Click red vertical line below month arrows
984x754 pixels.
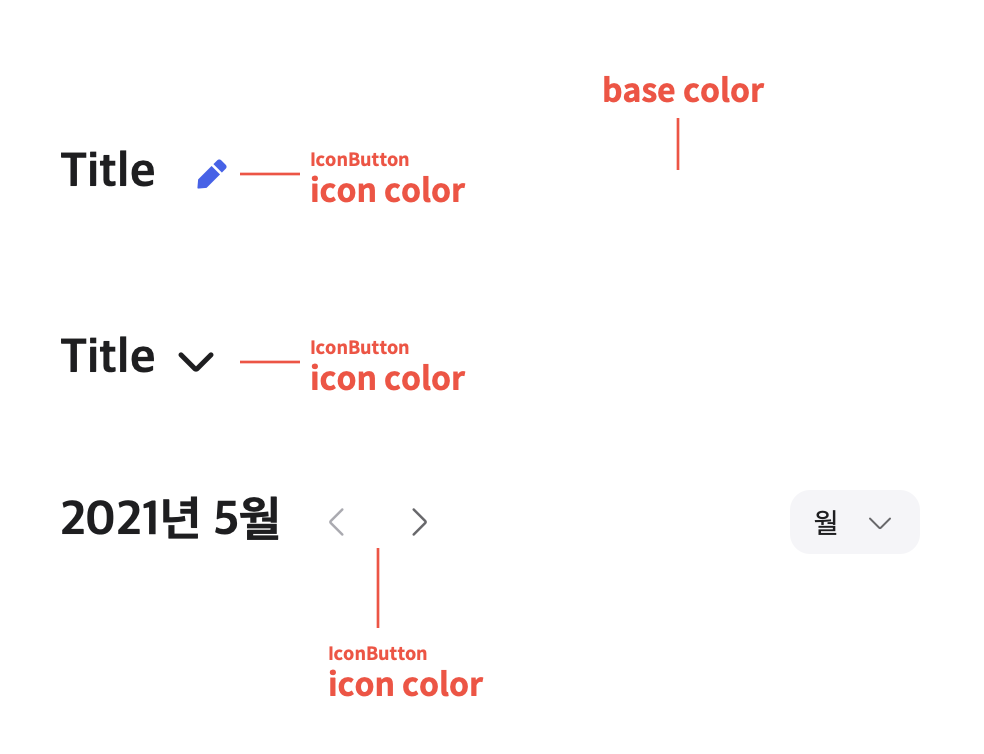click(378, 588)
